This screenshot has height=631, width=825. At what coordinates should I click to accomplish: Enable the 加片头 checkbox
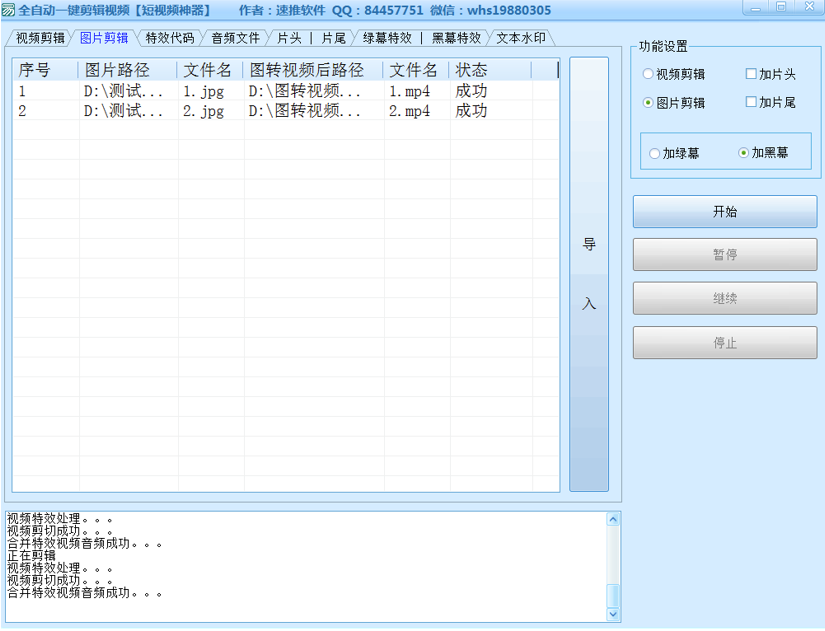[752, 74]
